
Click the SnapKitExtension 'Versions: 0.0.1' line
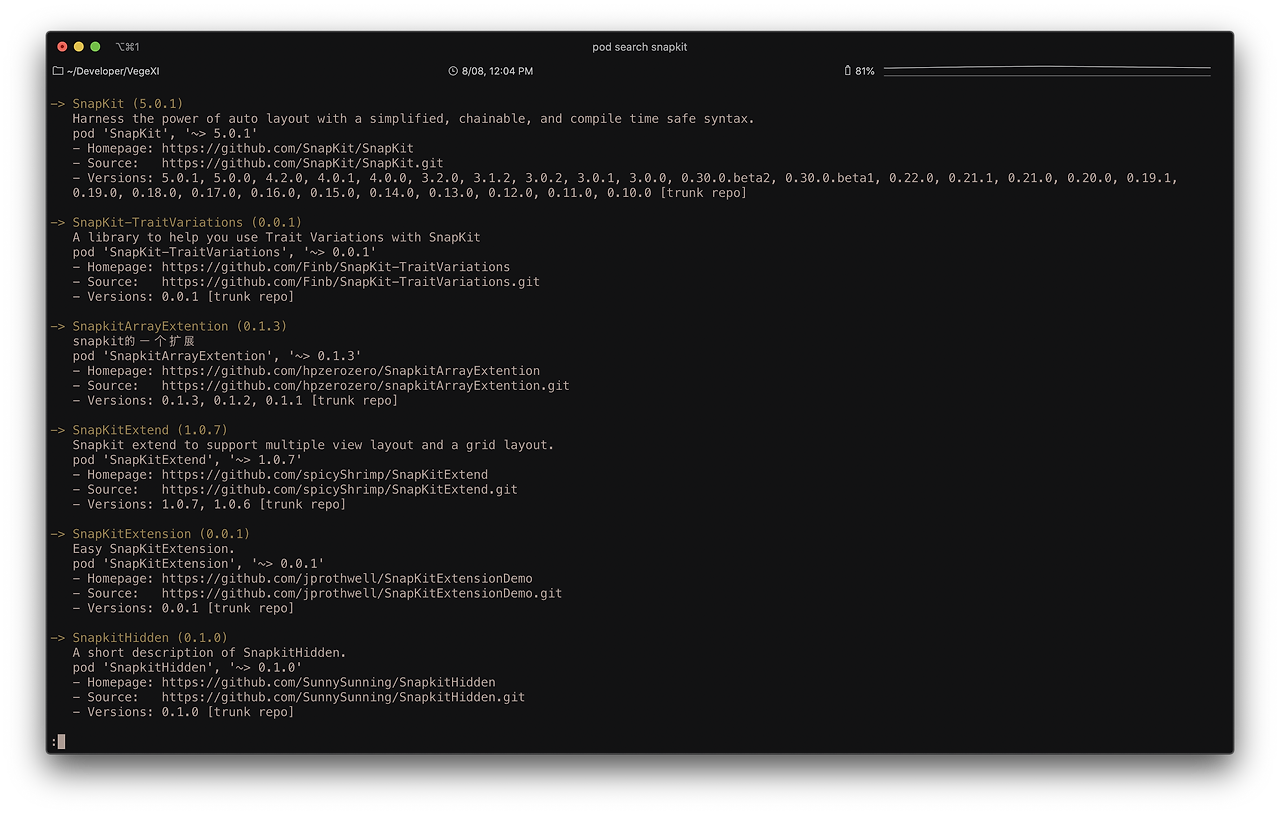(x=183, y=609)
